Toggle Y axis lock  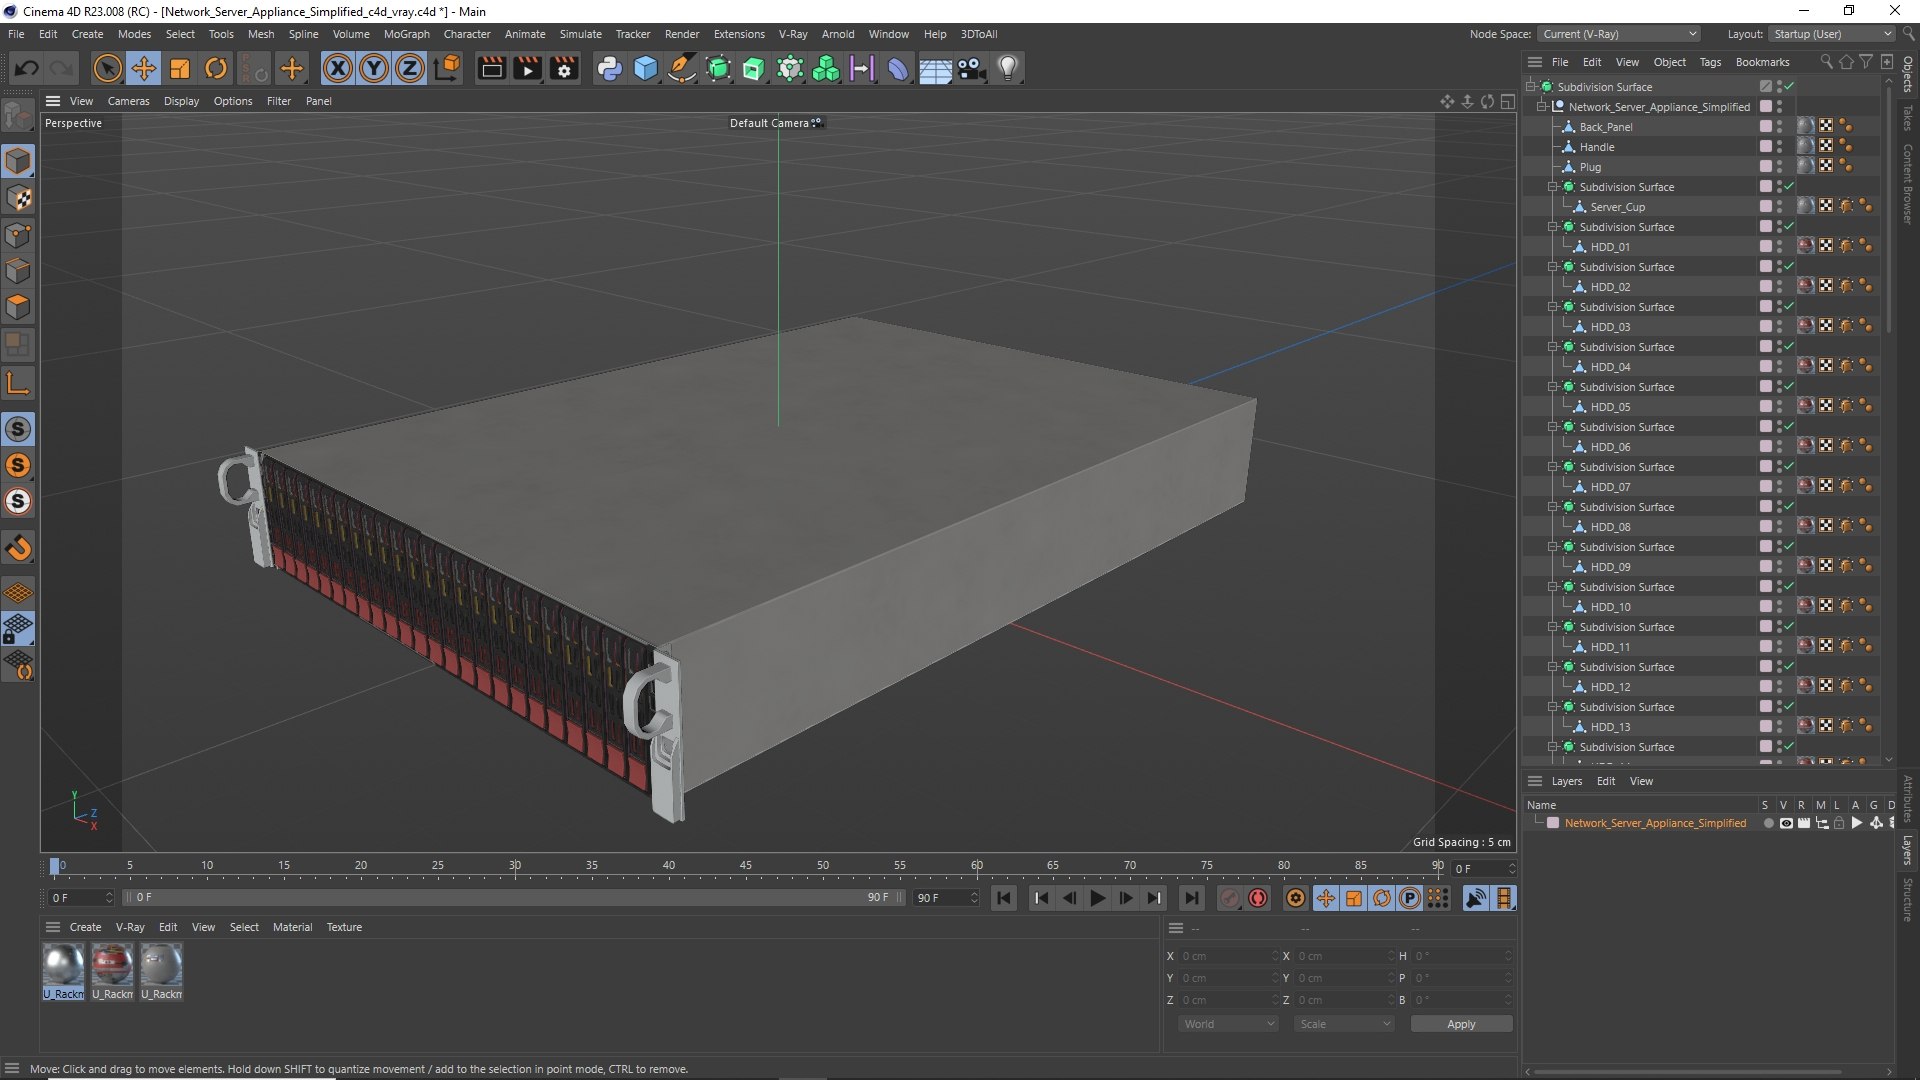[374, 68]
